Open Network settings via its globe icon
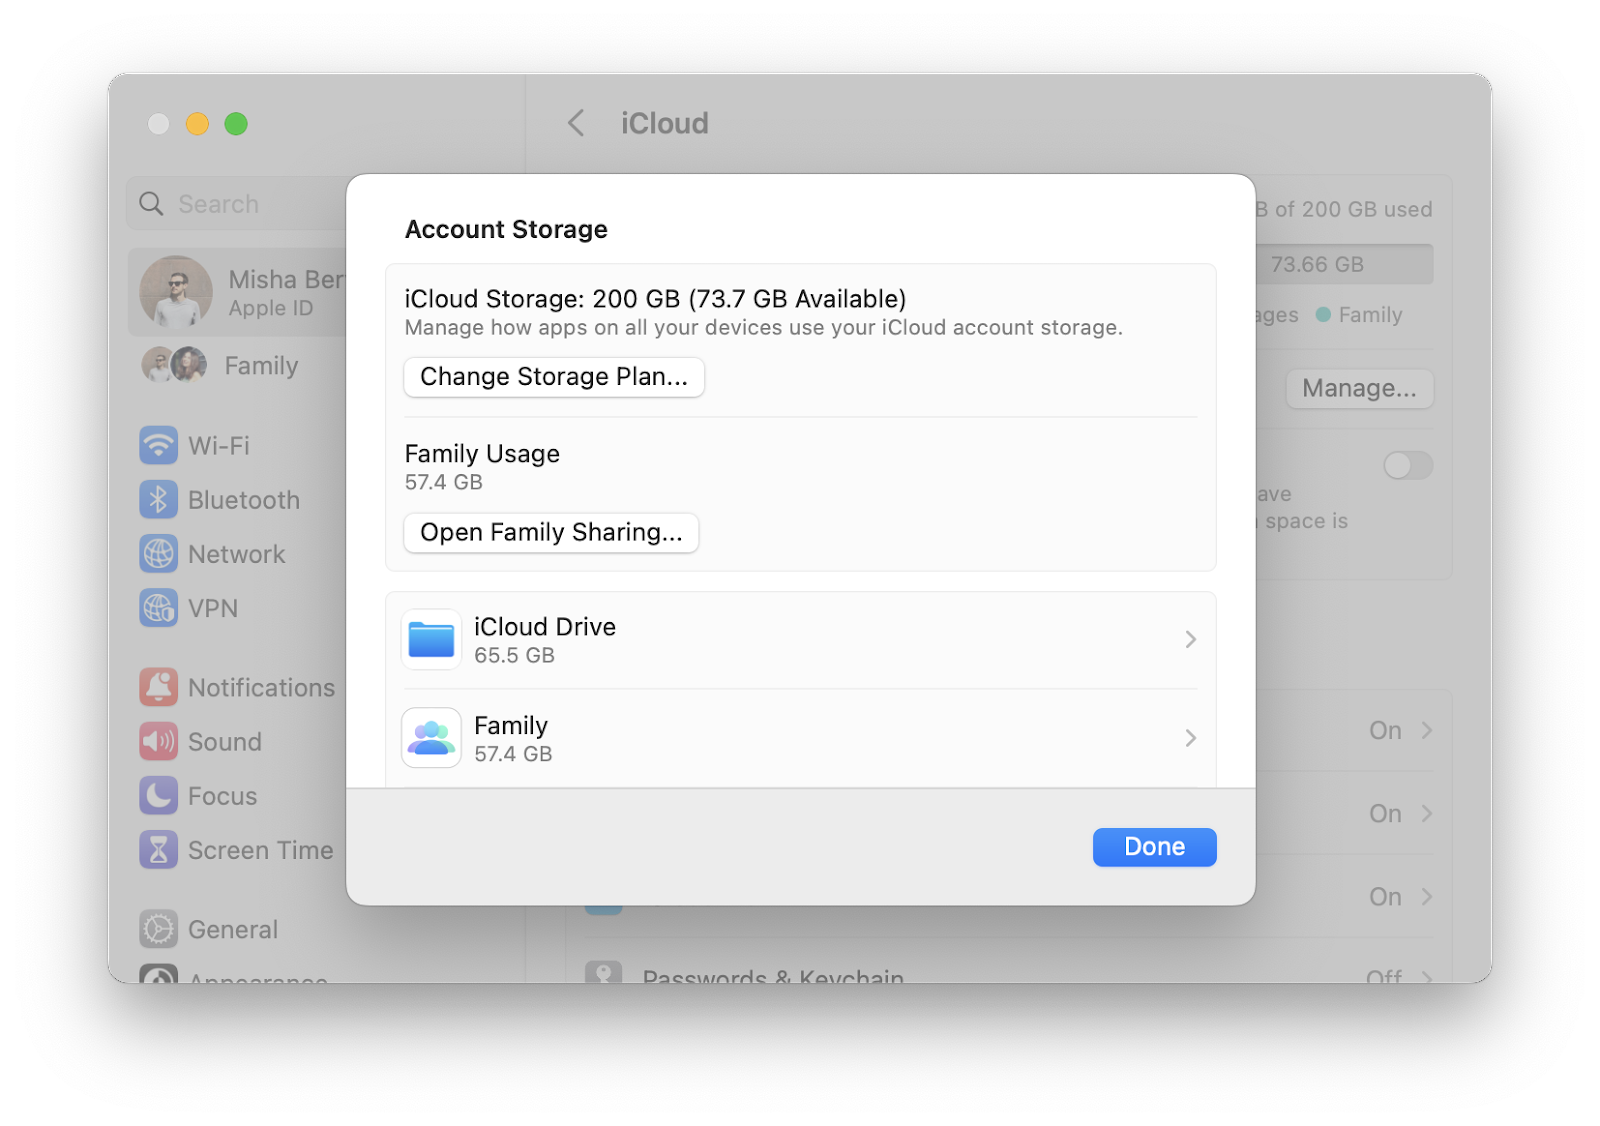This screenshot has height=1126, width=1600. [x=158, y=554]
